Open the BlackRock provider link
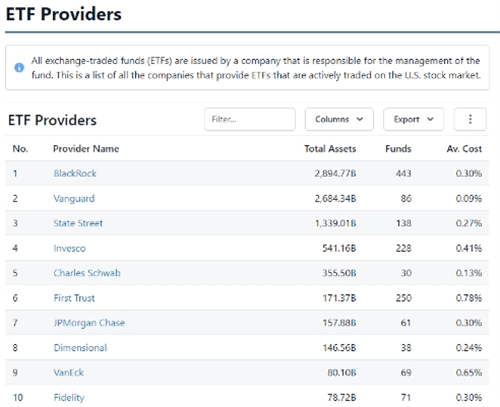The image size is (500, 407). coord(75,173)
